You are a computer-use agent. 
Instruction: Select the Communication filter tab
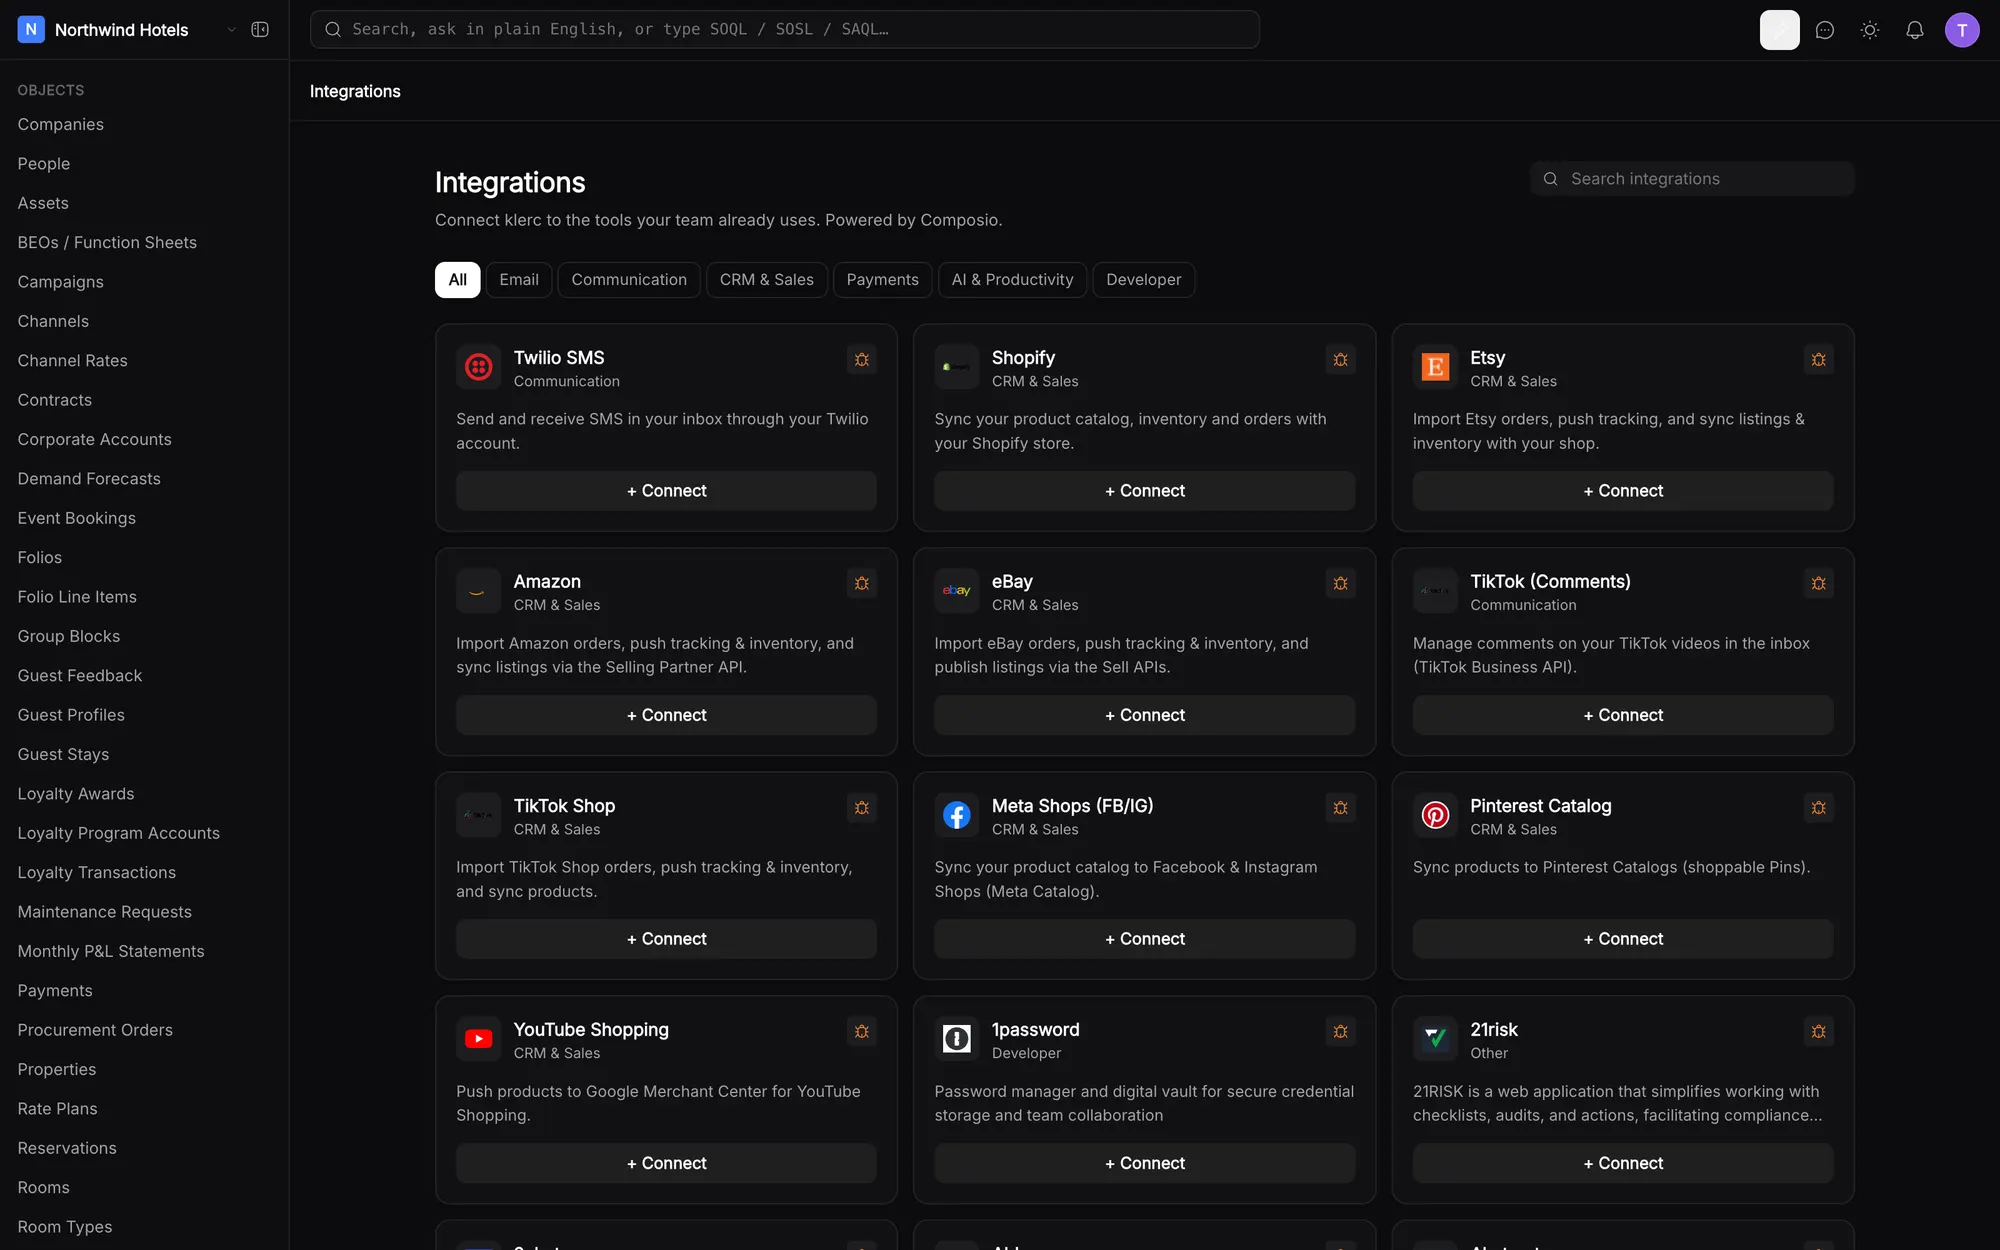[629, 280]
